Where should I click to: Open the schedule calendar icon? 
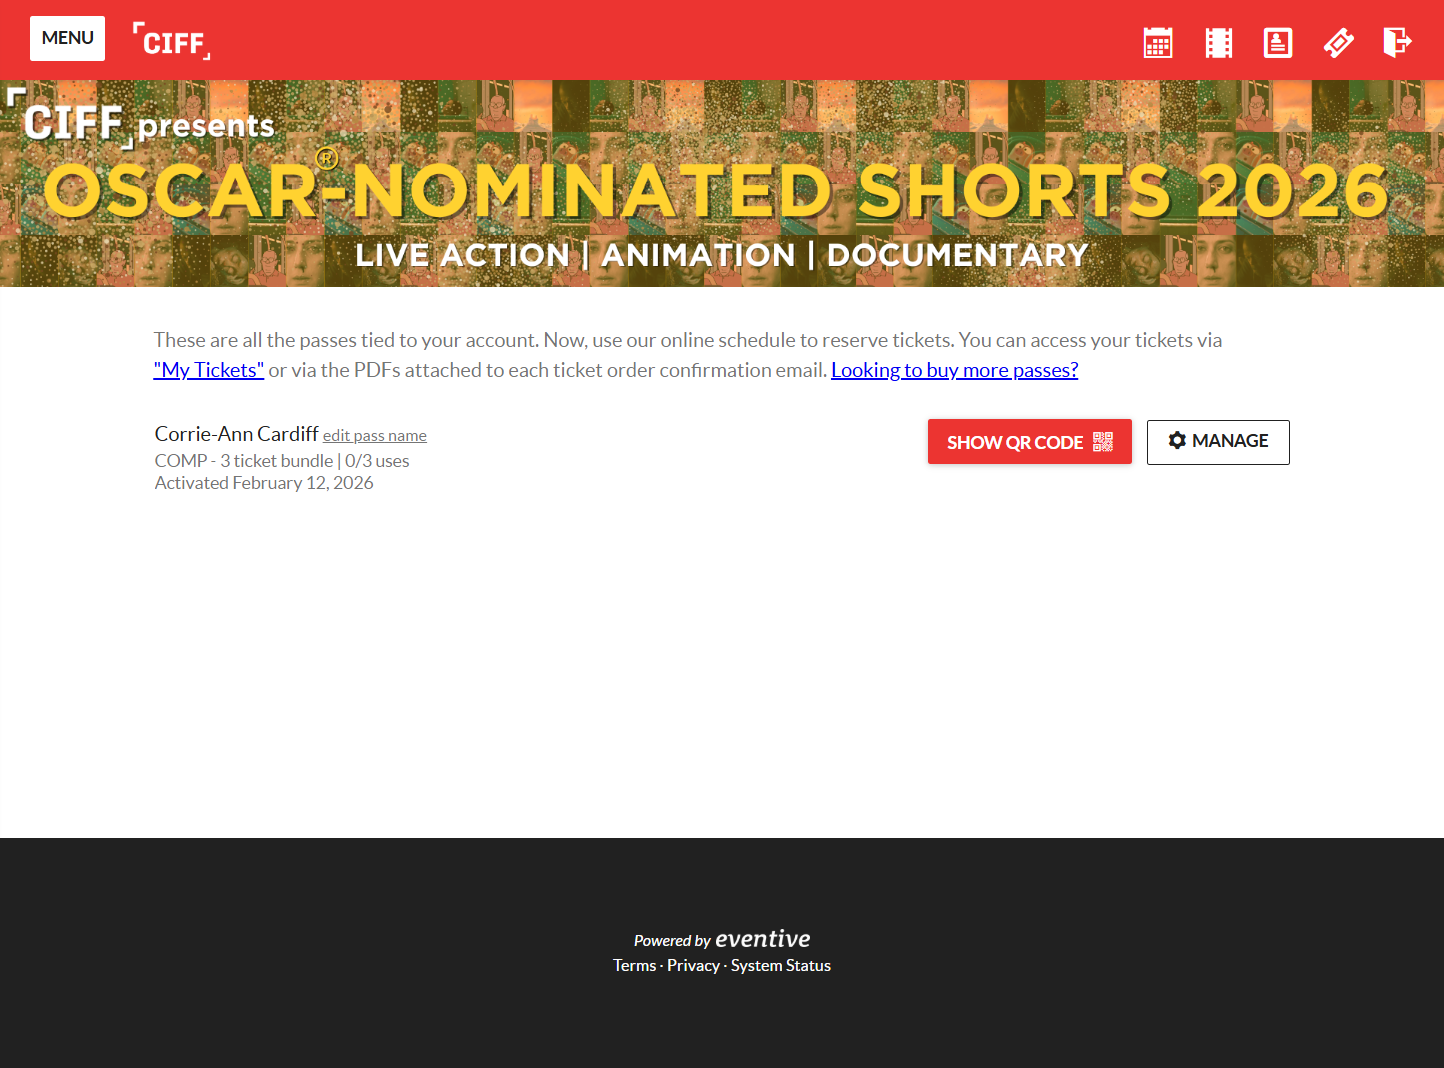click(x=1158, y=42)
